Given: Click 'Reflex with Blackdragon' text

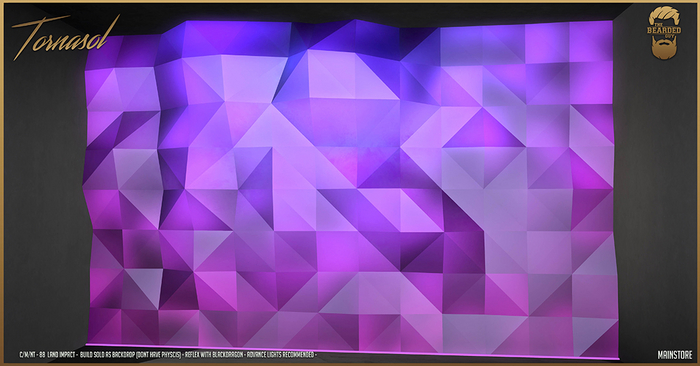Looking at the screenshot, I should coord(214,355).
